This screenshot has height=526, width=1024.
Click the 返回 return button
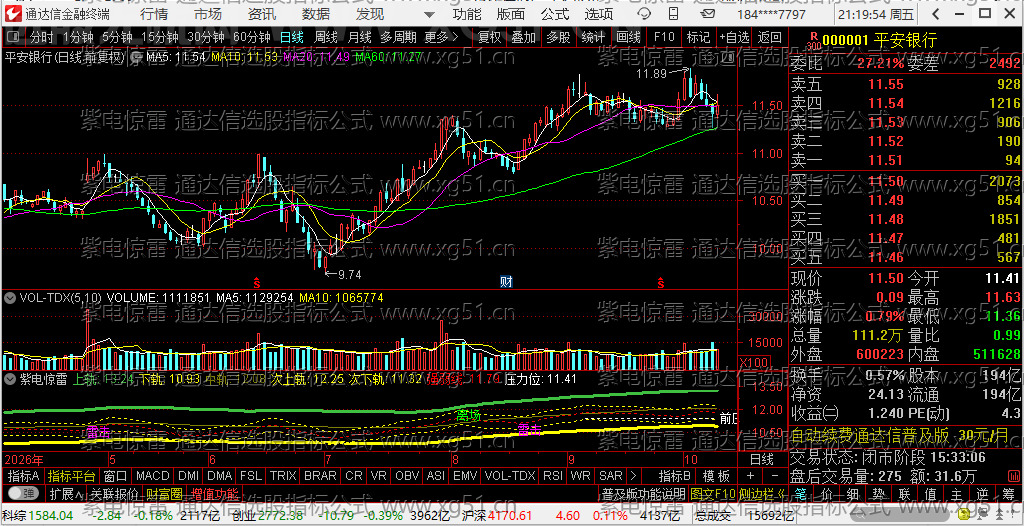pos(770,37)
